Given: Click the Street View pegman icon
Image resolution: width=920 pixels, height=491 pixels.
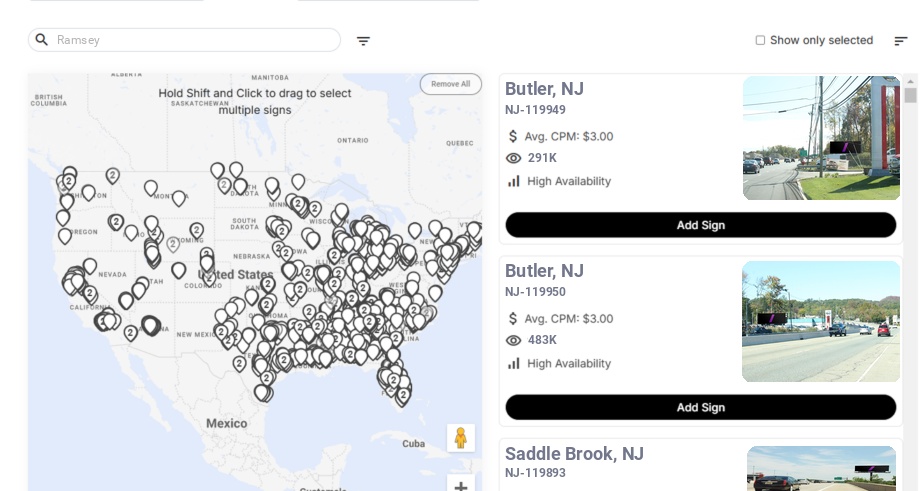Looking at the screenshot, I should [460, 438].
